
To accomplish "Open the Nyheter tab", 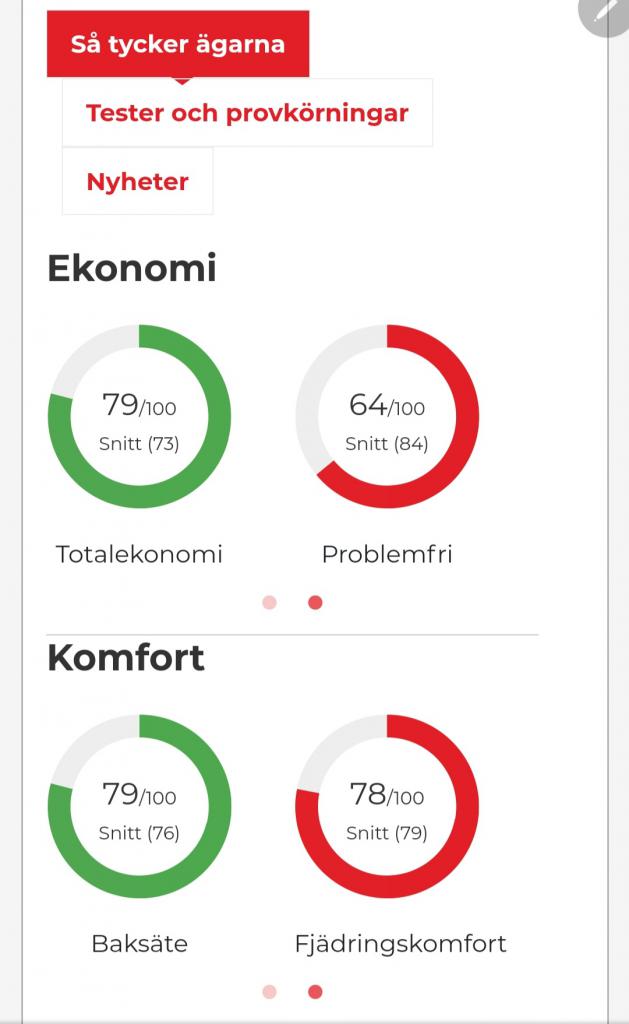I will [x=138, y=181].
